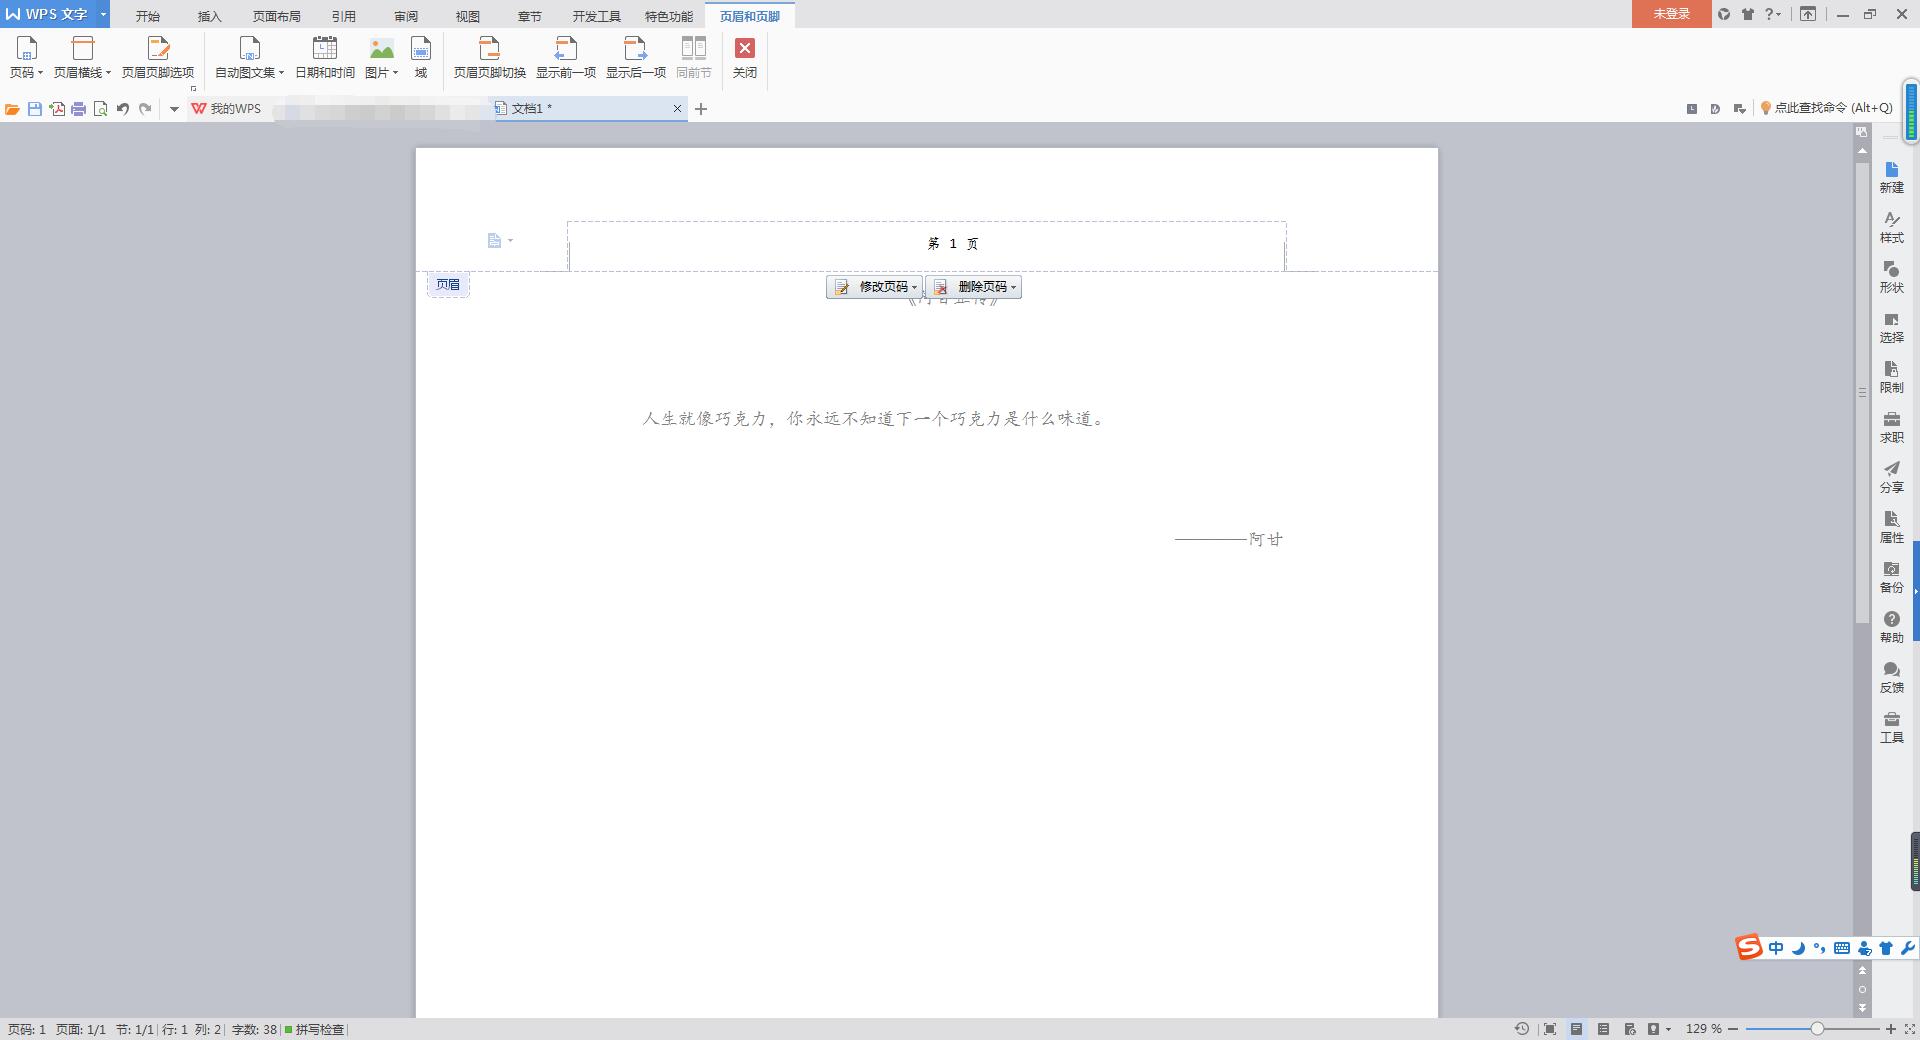The width and height of the screenshot is (1920, 1040).
Task: Open the small document icon dropdown left of the header
Action: pyautogui.click(x=500, y=241)
